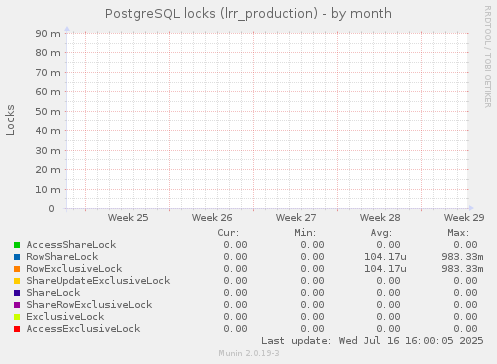Click RowExclusiveLock Max value 983.33m
The height and width of the screenshot is (364, 497).
(462, 269)
